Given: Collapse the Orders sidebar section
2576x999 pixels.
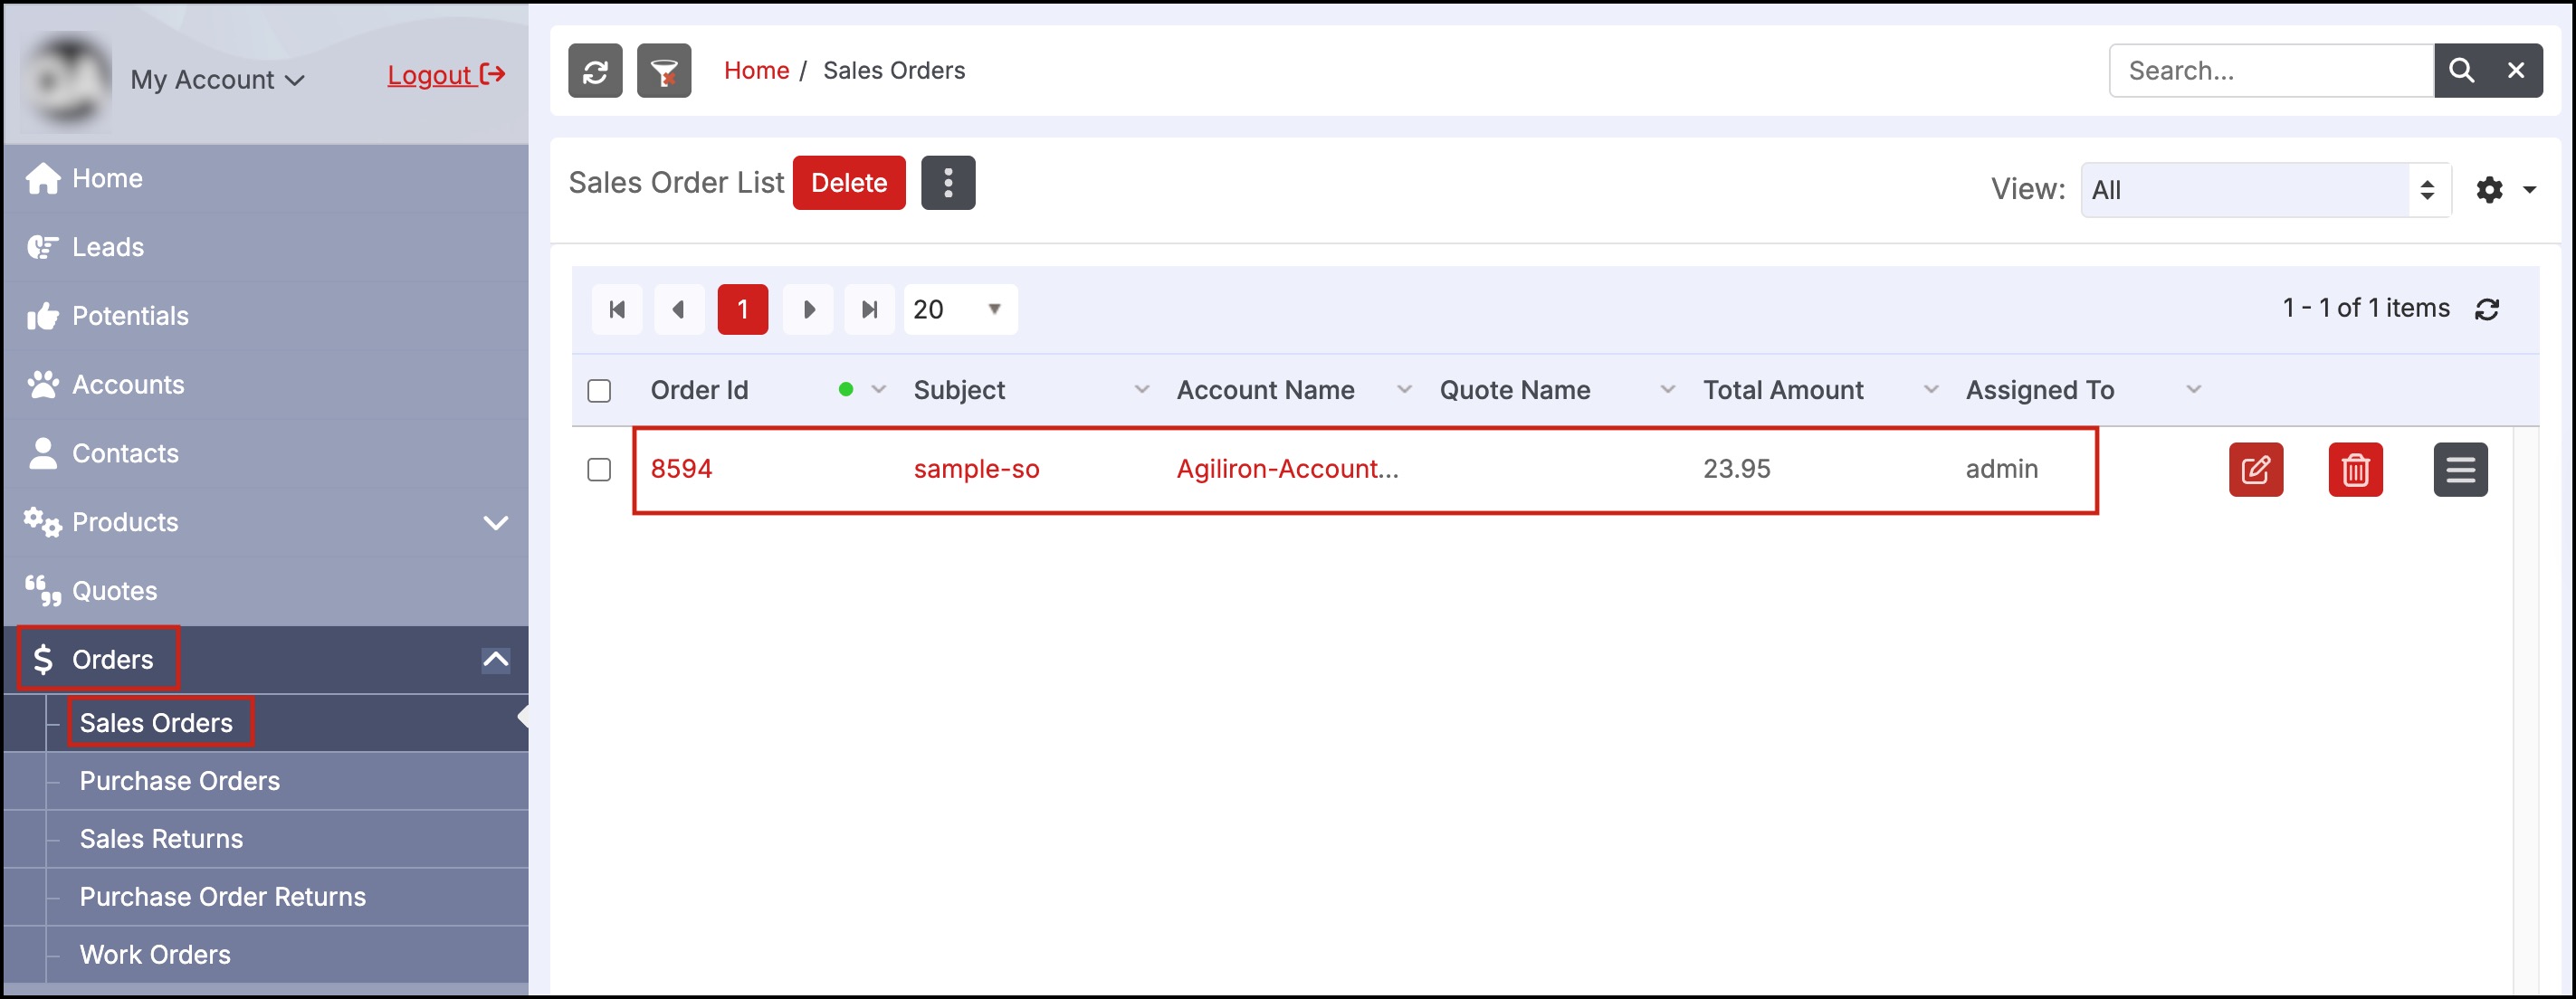Looking at the screenshot, I should [x=495, y=659].
